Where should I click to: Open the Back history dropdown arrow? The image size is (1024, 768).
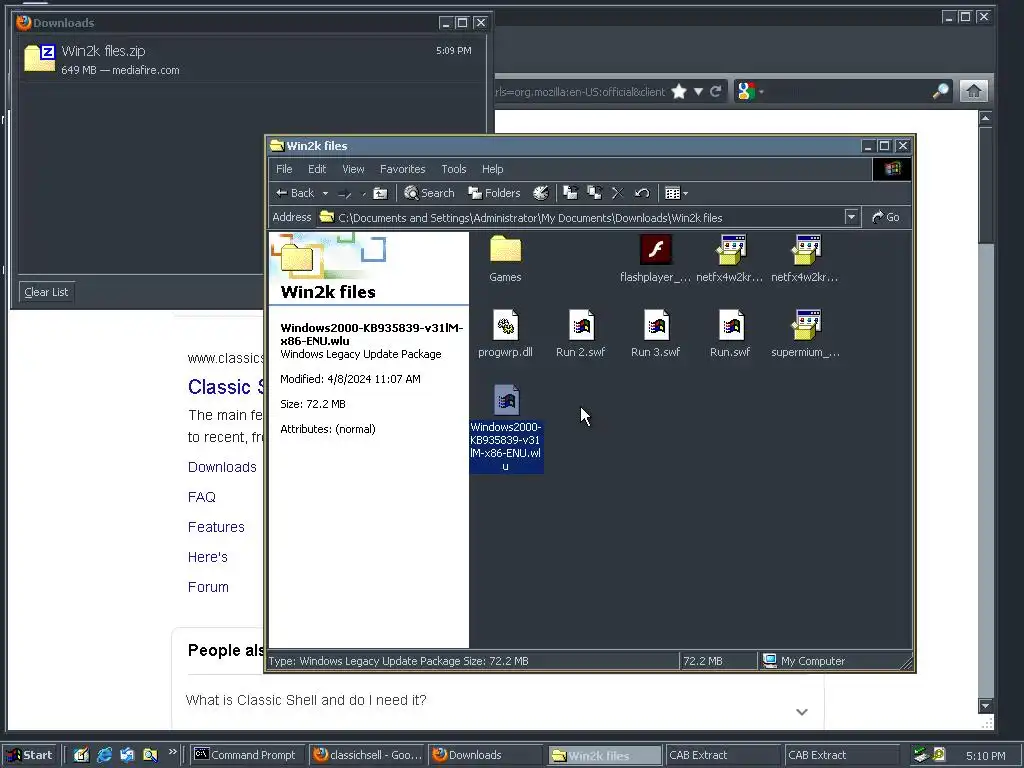pos(325,193)
